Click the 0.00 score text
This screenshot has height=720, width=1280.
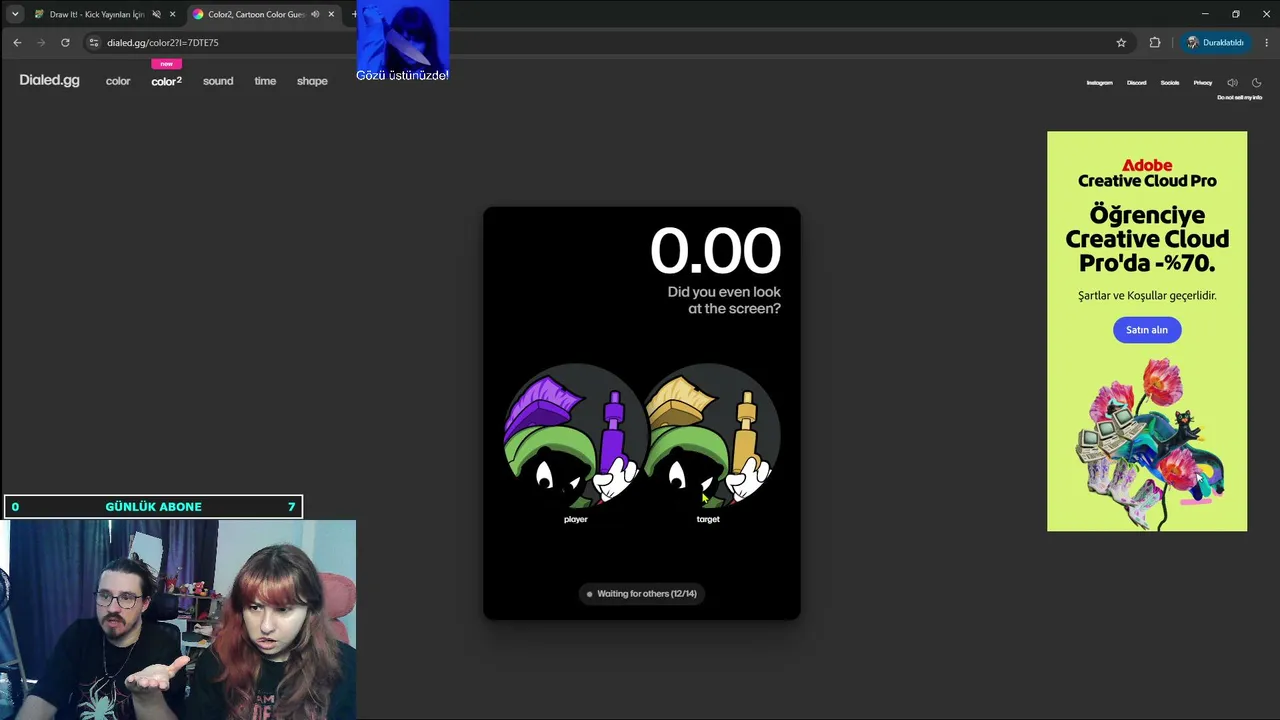[715, 250]
